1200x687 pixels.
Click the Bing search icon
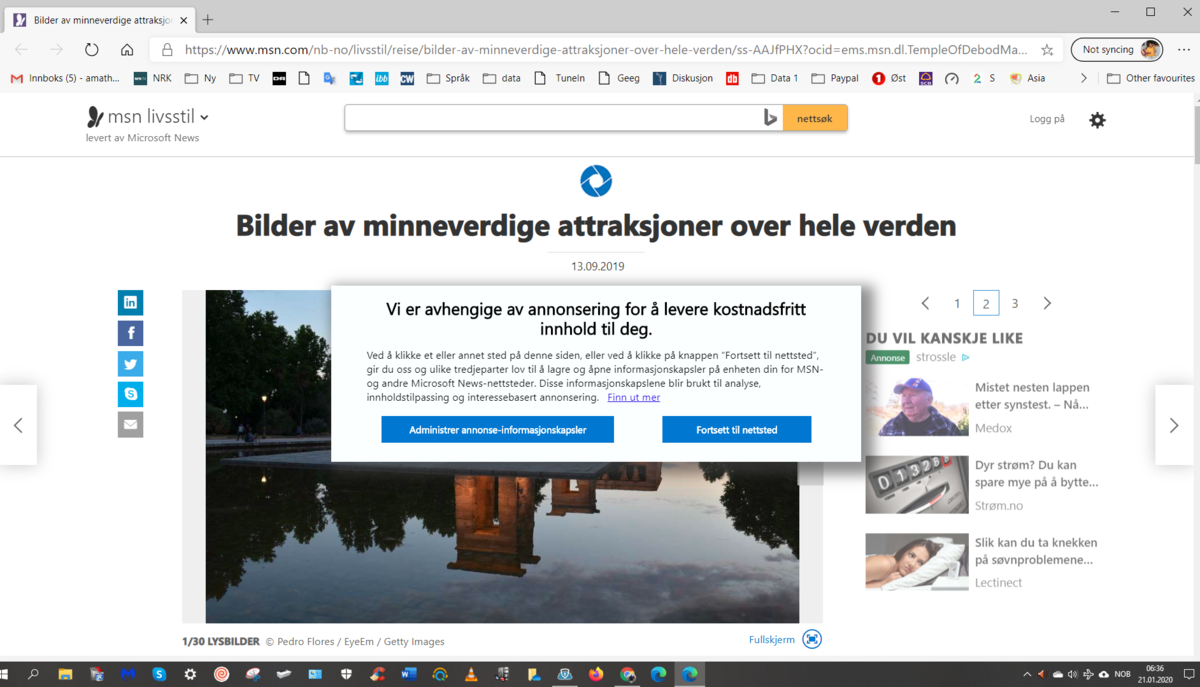tap(770, 118)
